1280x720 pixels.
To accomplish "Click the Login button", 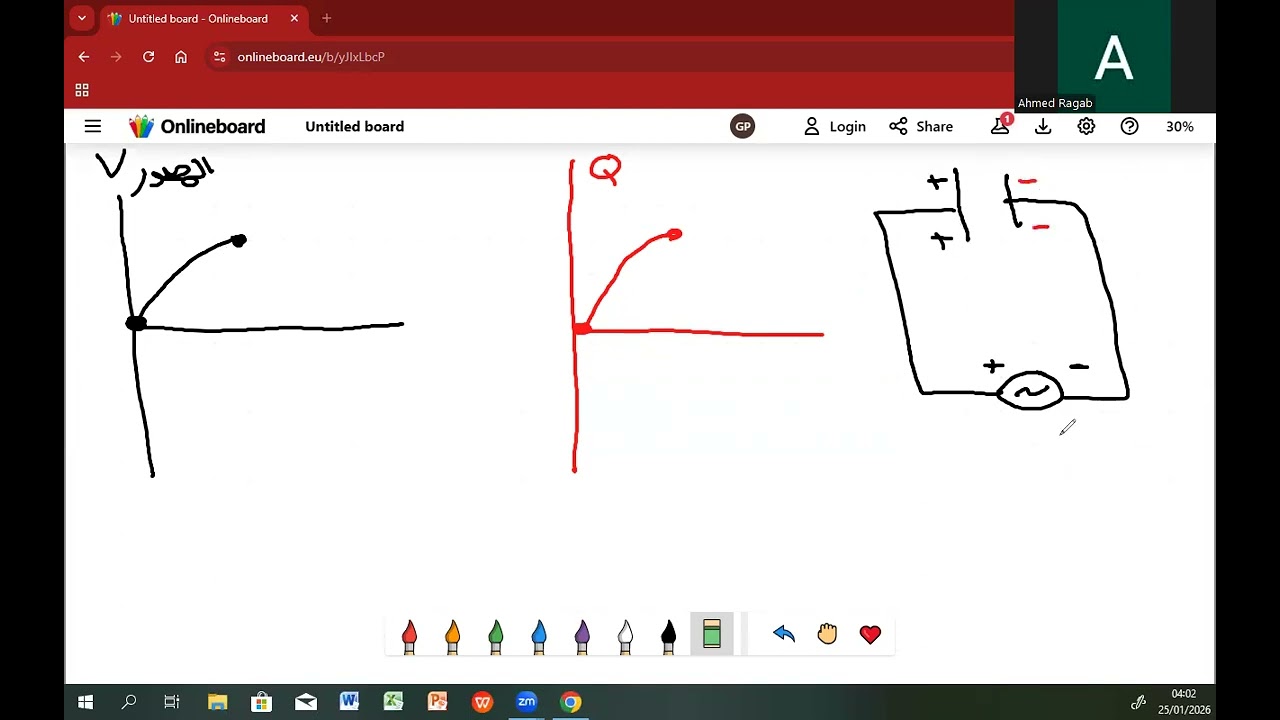I will 835,126.
